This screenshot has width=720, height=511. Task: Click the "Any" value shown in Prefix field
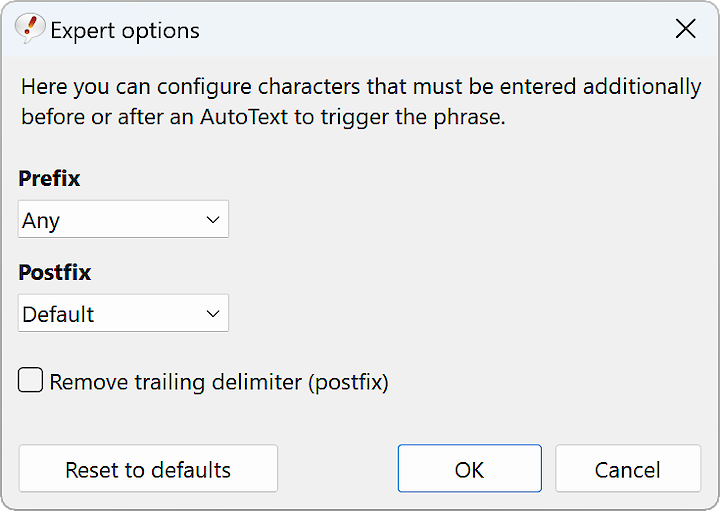41,222
